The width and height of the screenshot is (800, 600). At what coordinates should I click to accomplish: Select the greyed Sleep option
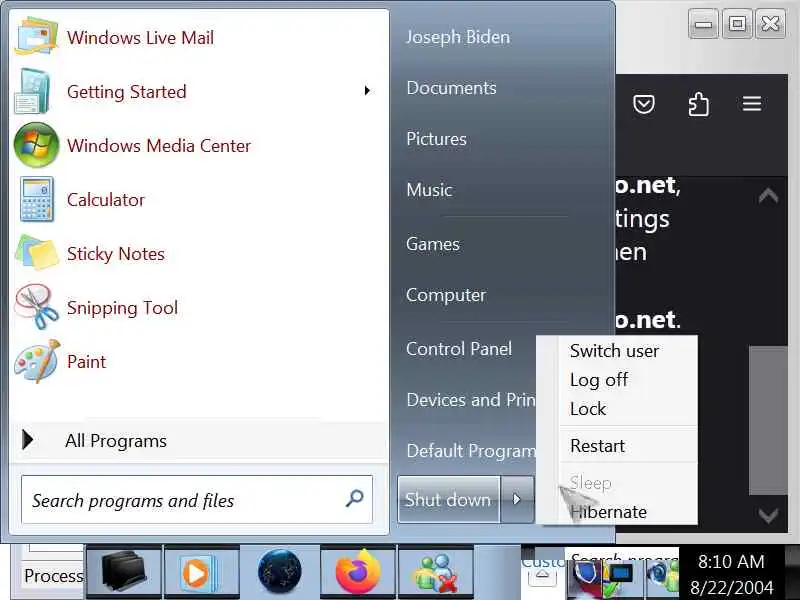(590, 483)
